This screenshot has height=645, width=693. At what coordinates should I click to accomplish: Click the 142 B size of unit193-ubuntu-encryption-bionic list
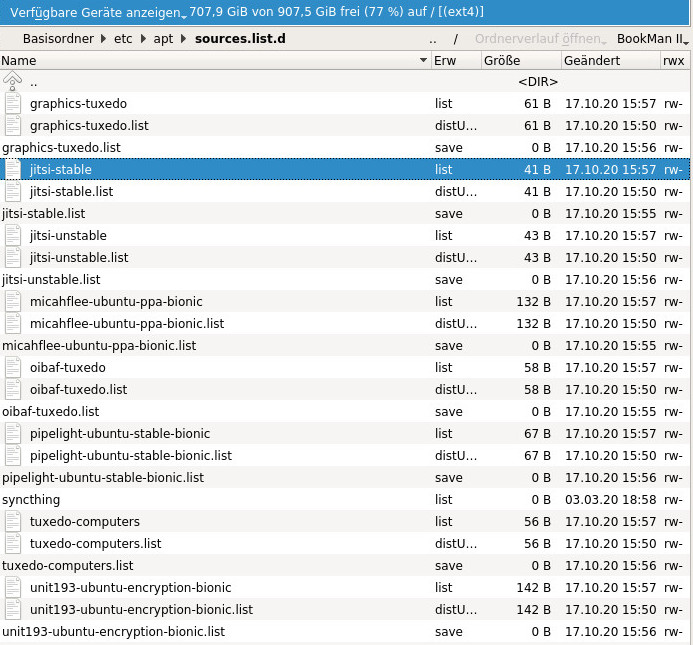tap(533, 587)
